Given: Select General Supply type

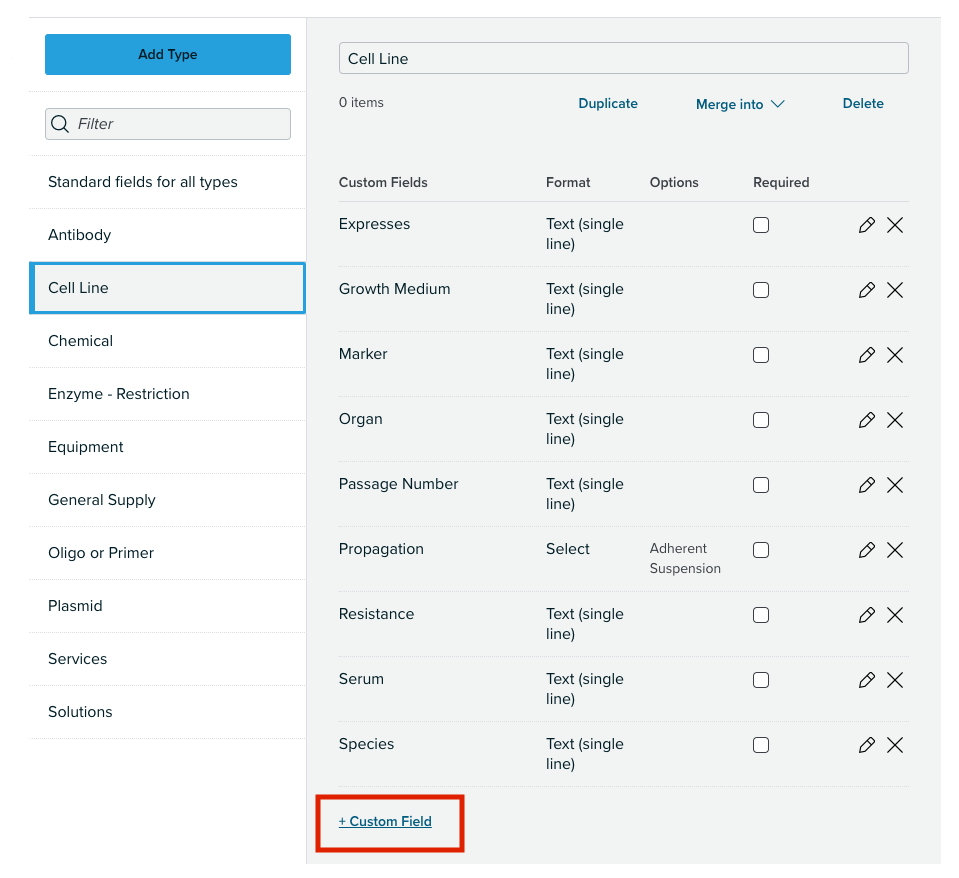Looking at the screenshot, I should click(168, 500).
